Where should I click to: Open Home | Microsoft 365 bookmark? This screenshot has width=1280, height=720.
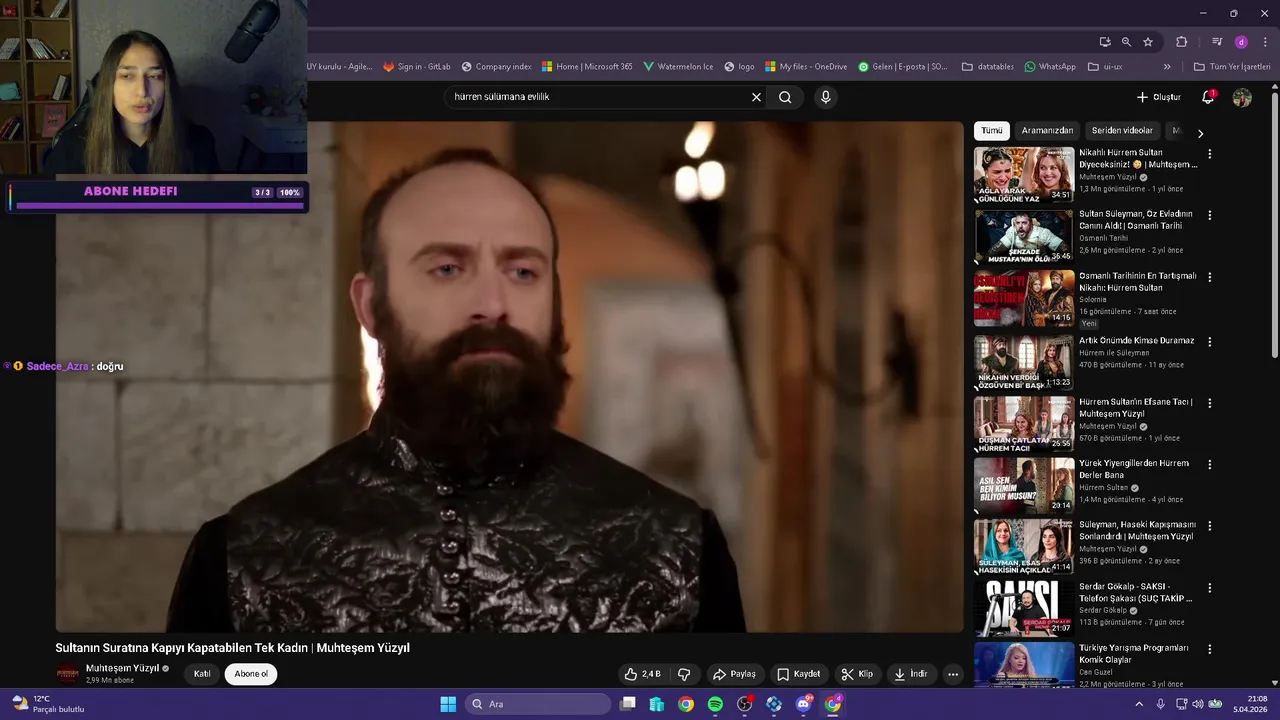pos(587,67)
